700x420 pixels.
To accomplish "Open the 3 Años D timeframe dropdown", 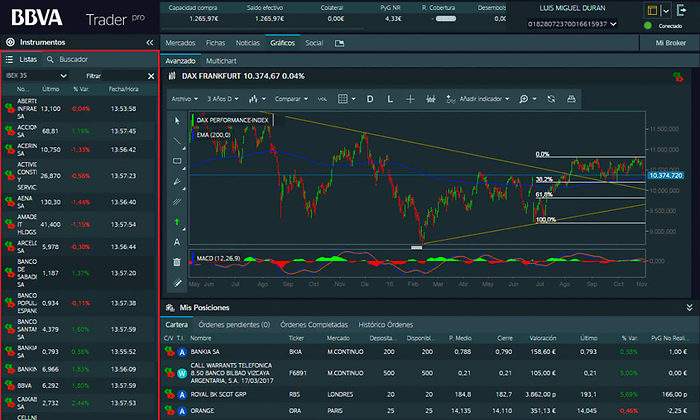I will point(223,99).
